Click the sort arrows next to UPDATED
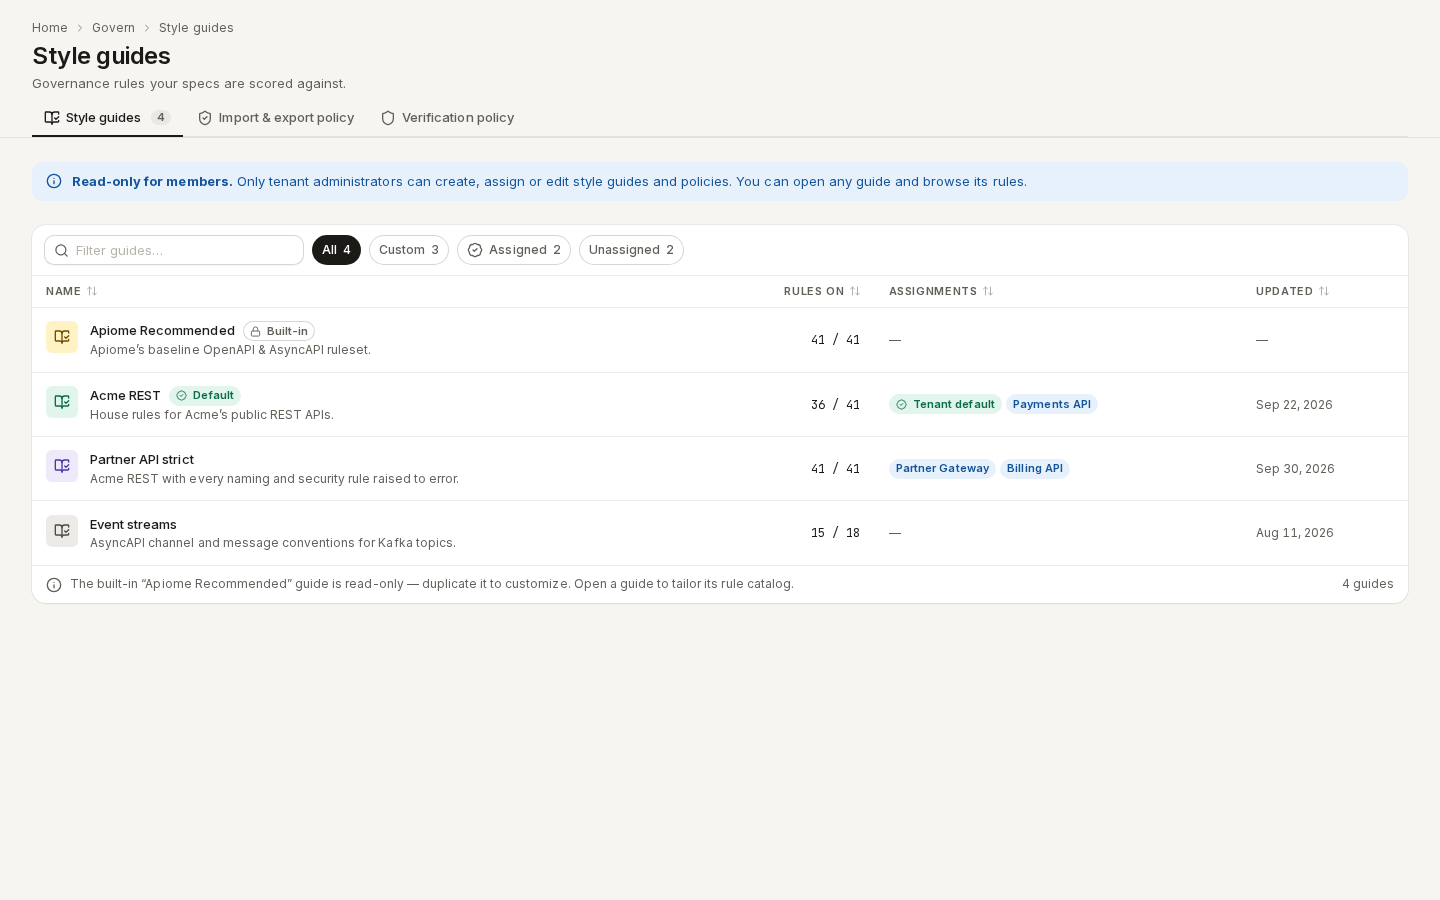The image size is (1440, 900). pyautogui.click(x=1324, y=291)
